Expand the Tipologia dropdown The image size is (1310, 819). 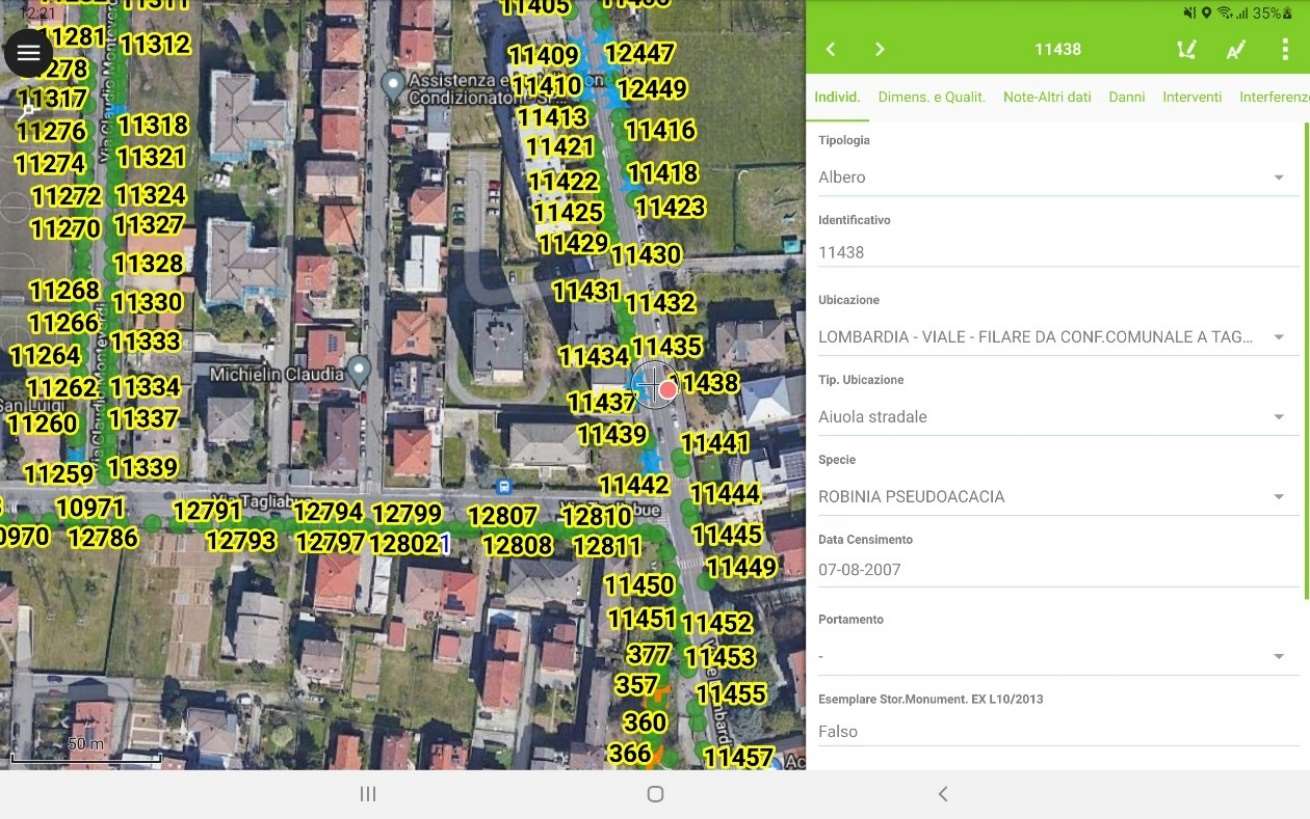[1278, 178]
